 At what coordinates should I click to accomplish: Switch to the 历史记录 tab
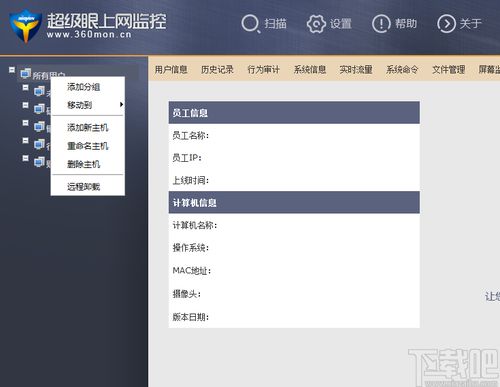(x=217, y=69)
